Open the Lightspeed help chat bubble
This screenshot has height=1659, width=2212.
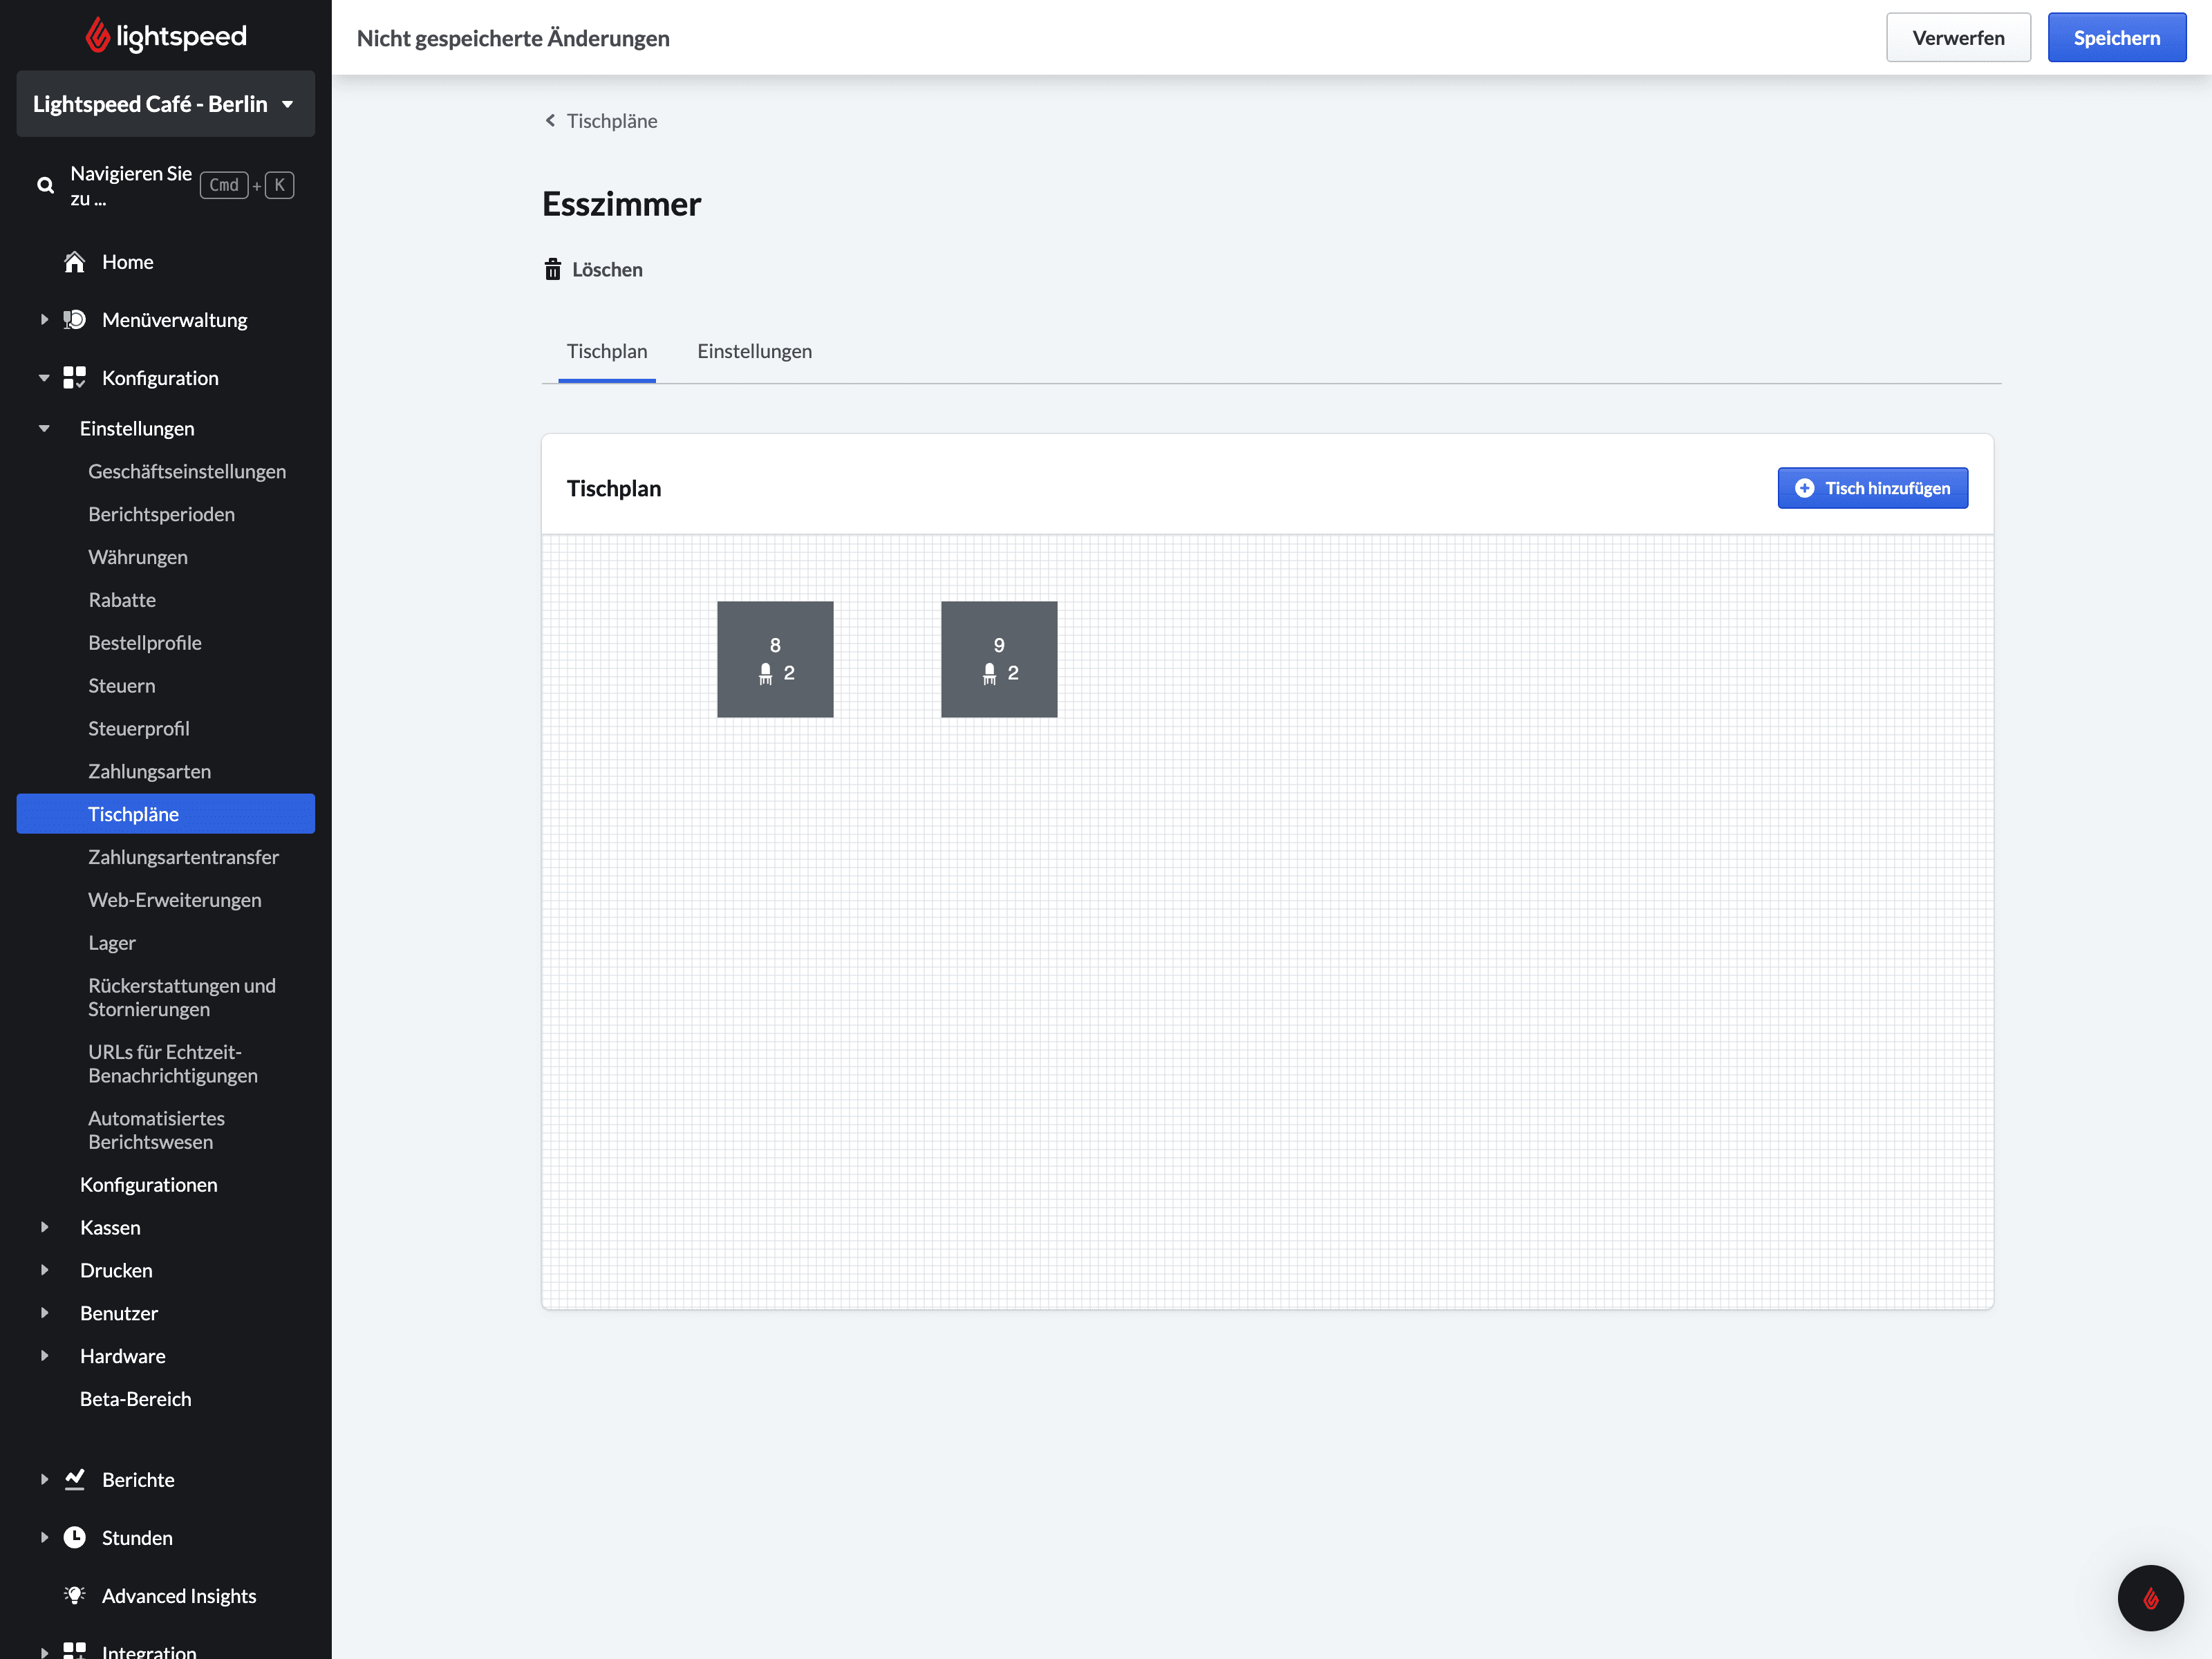click(2150, 1598)
